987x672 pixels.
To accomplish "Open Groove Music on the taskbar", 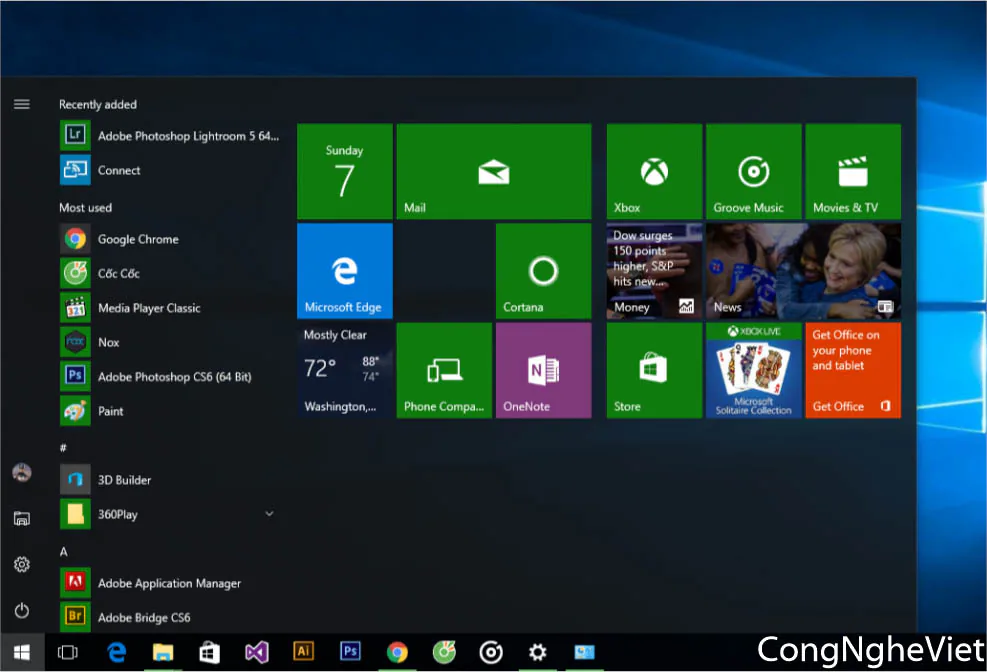I will (x=491, y=652).
